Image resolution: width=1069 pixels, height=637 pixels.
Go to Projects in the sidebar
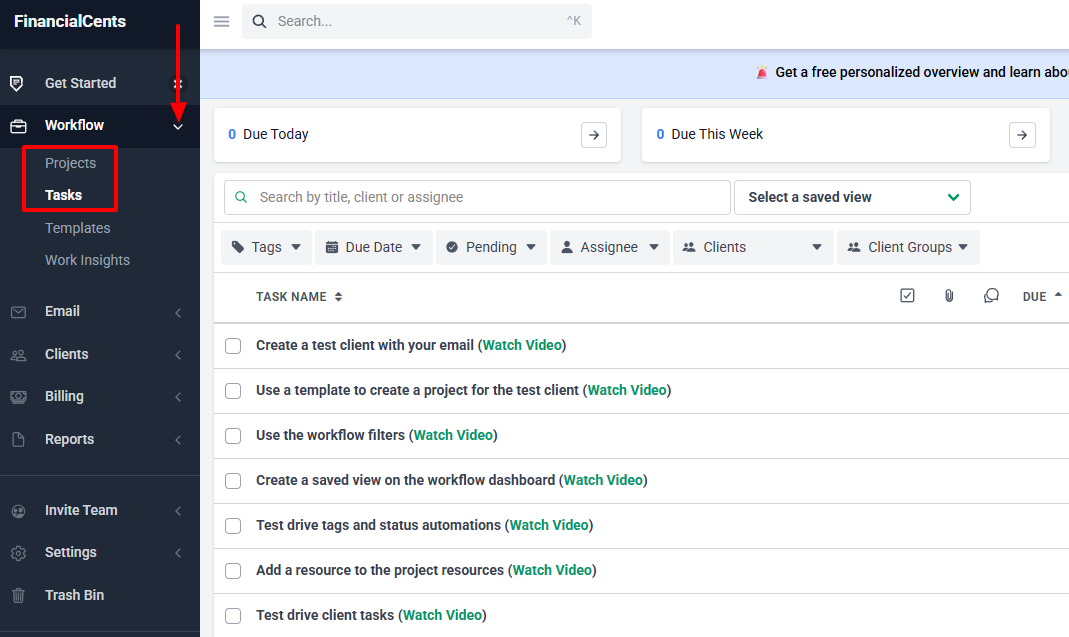click(x=70, y=163)
